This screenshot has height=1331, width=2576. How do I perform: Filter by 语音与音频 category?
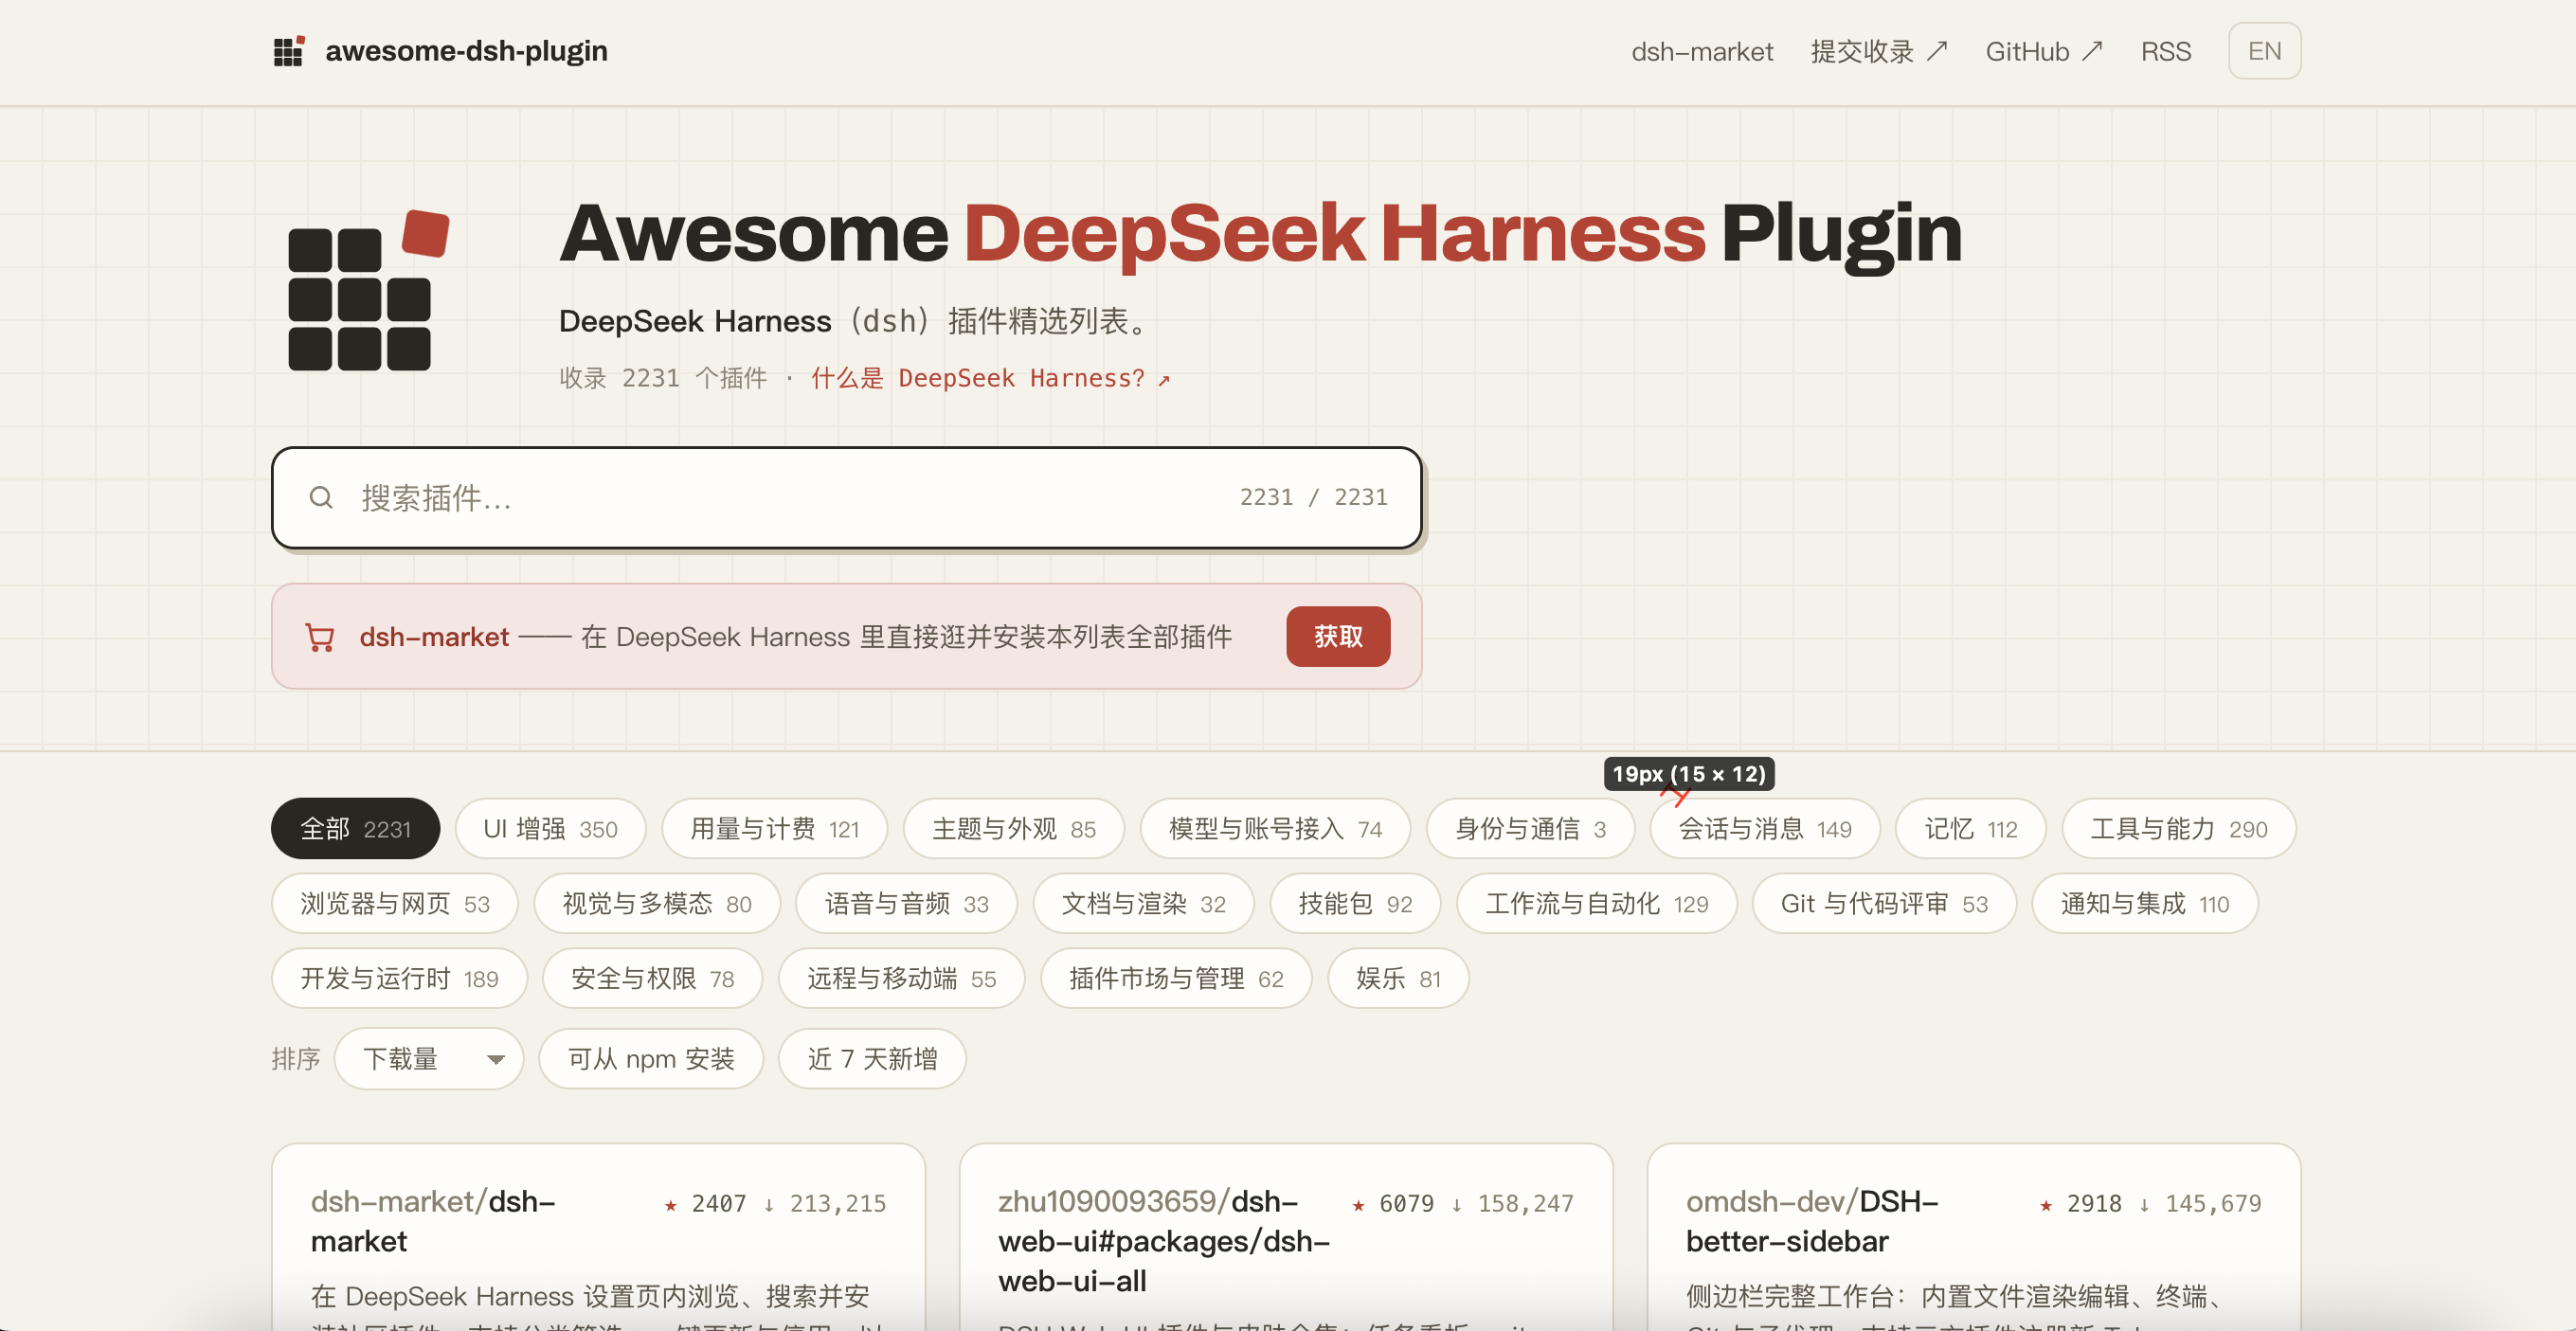coord(906,904)
